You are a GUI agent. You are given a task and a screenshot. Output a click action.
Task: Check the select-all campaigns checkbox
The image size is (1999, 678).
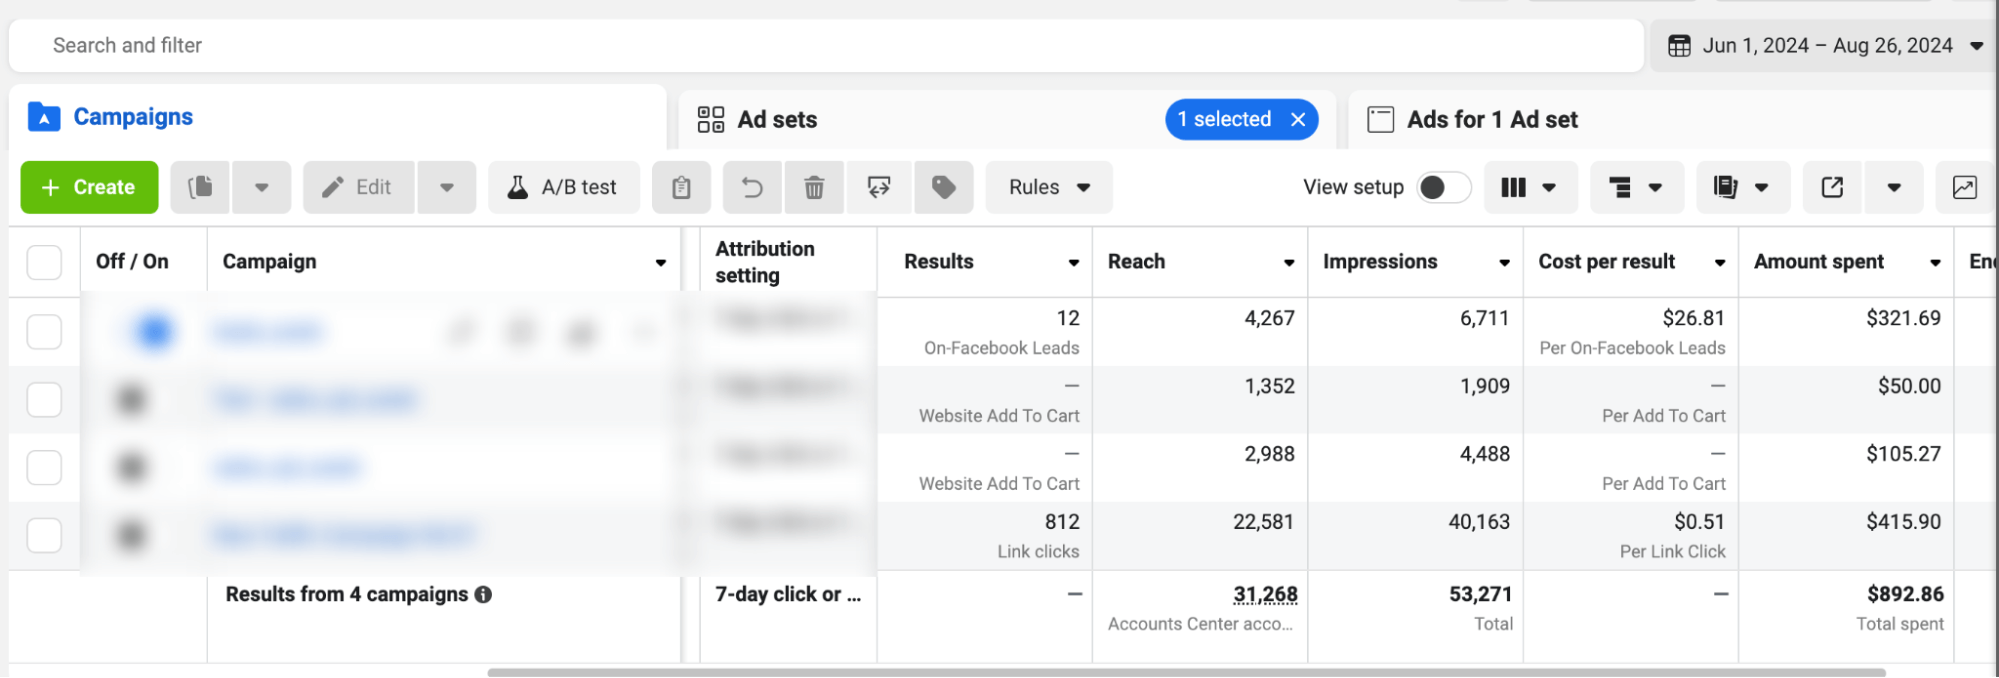[x=44, y=262]
